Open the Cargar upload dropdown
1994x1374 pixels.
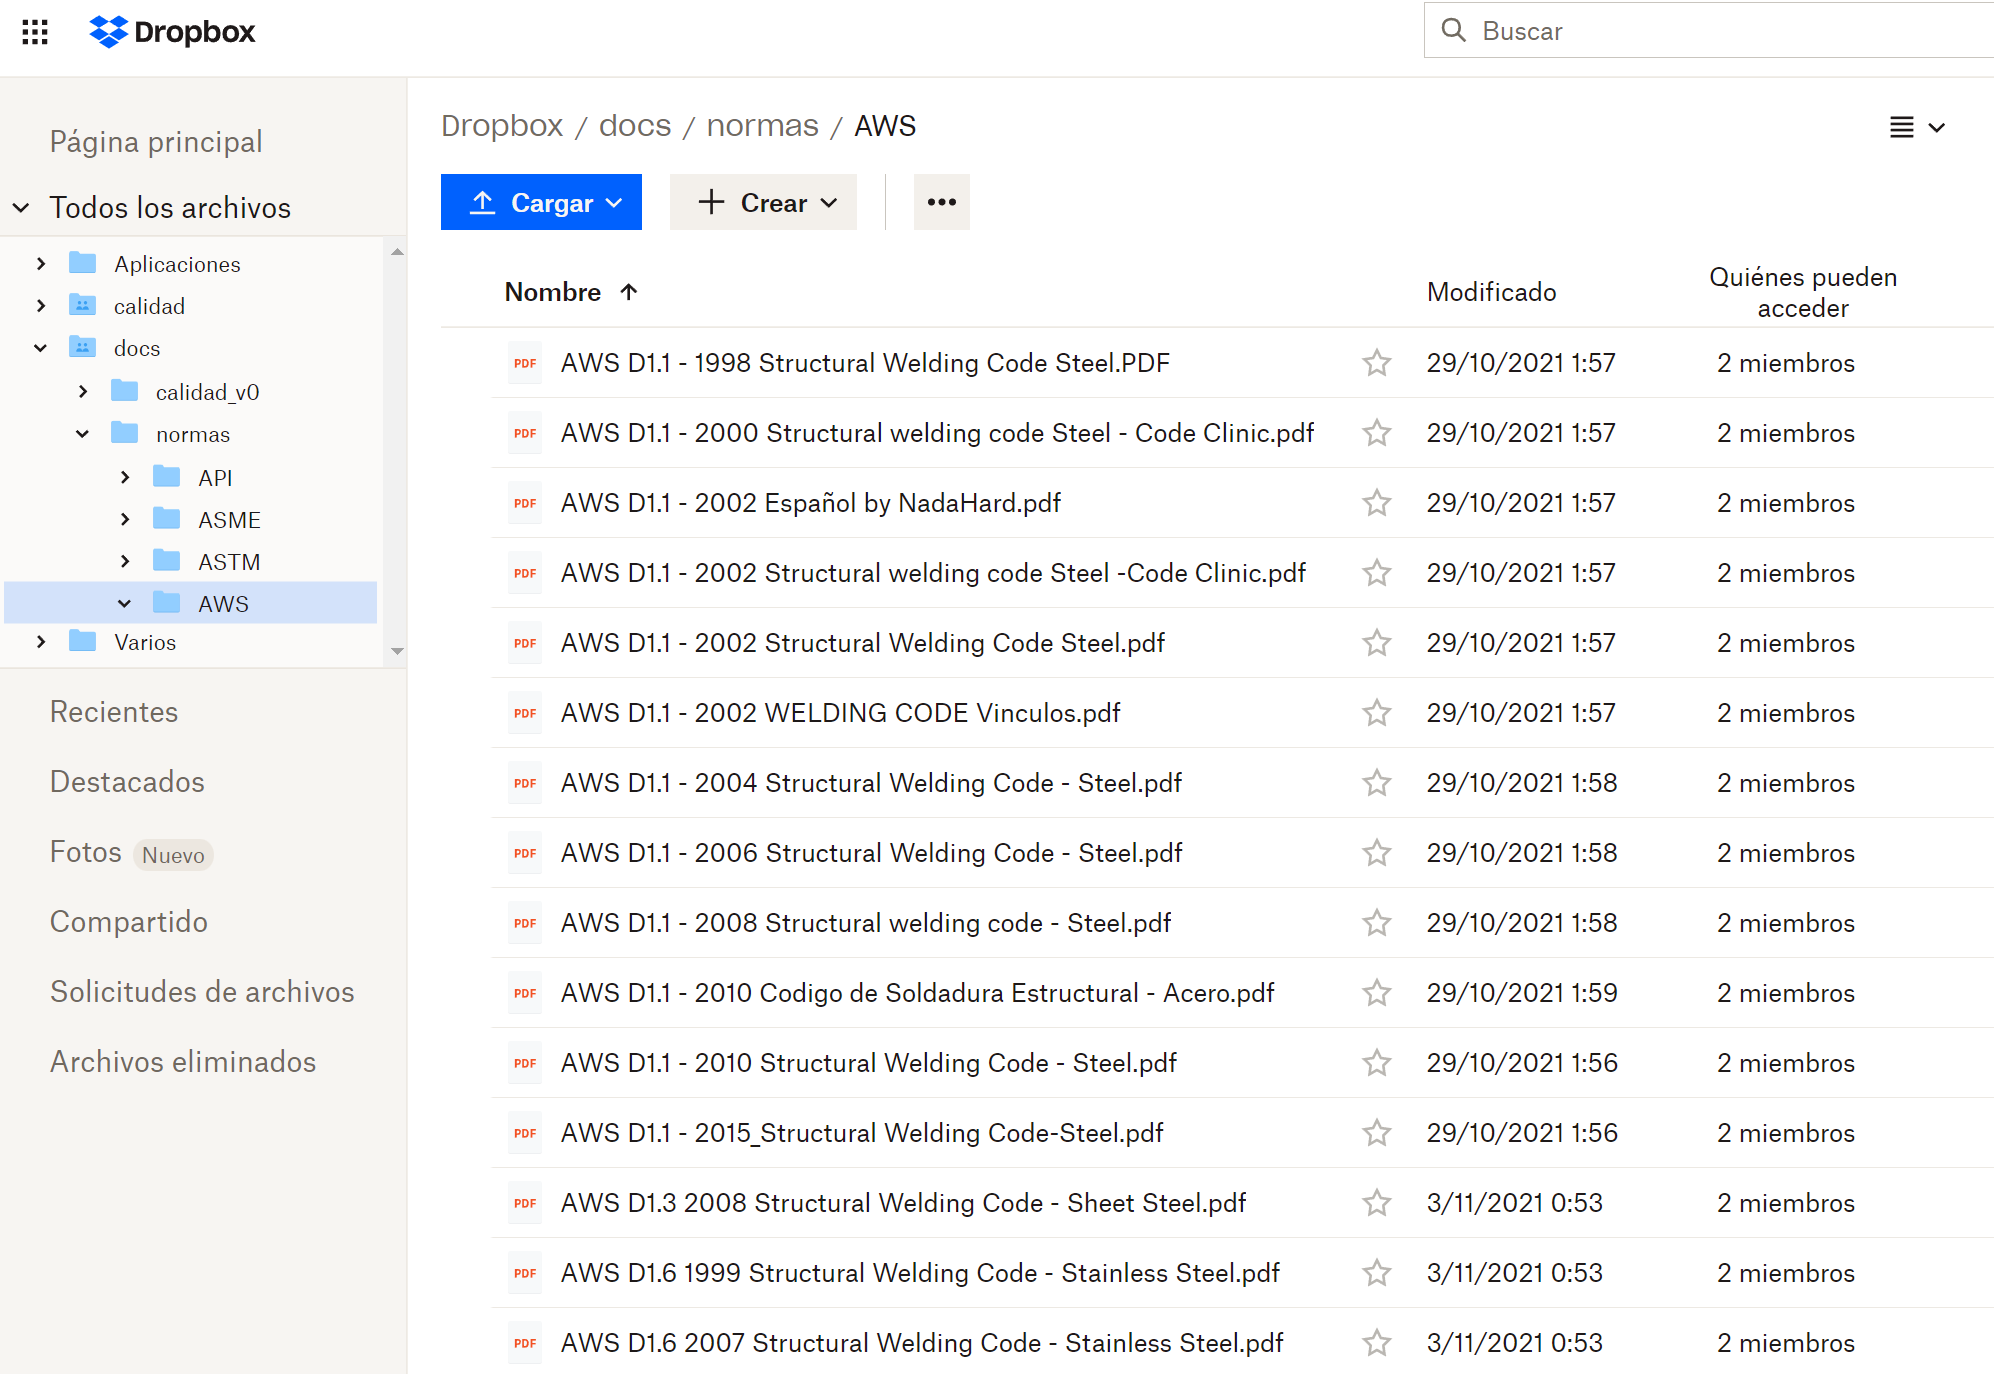point(541,202)
